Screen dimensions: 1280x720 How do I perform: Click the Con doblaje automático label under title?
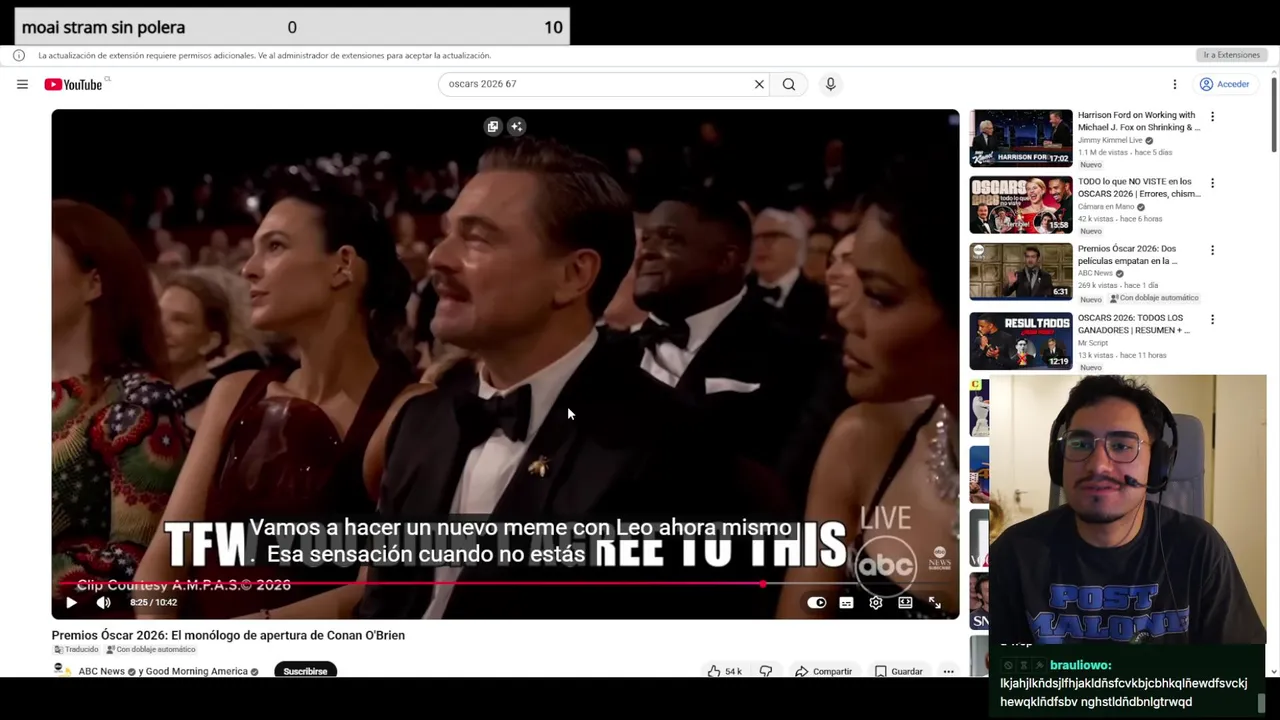(151, 649)
